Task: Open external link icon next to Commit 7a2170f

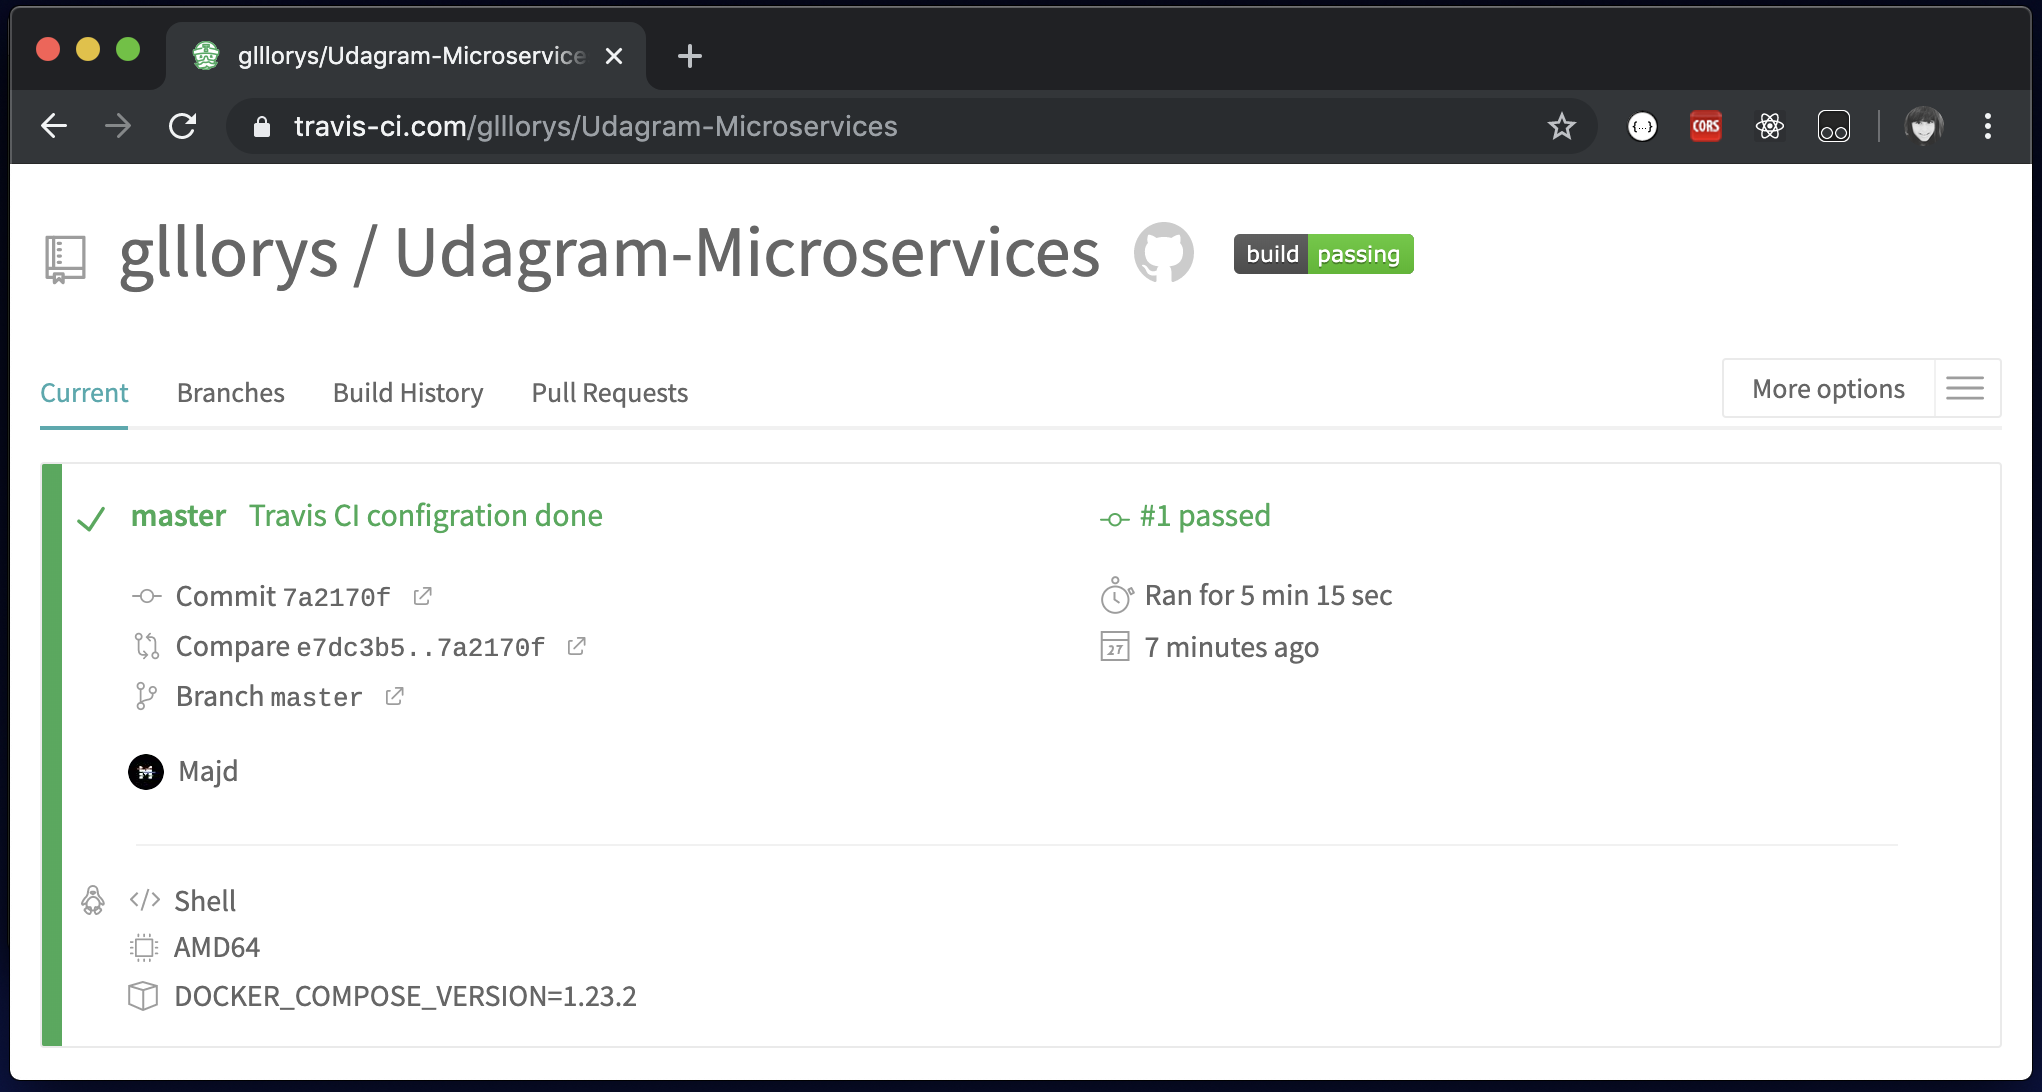Action: click(x=423, y=596)
